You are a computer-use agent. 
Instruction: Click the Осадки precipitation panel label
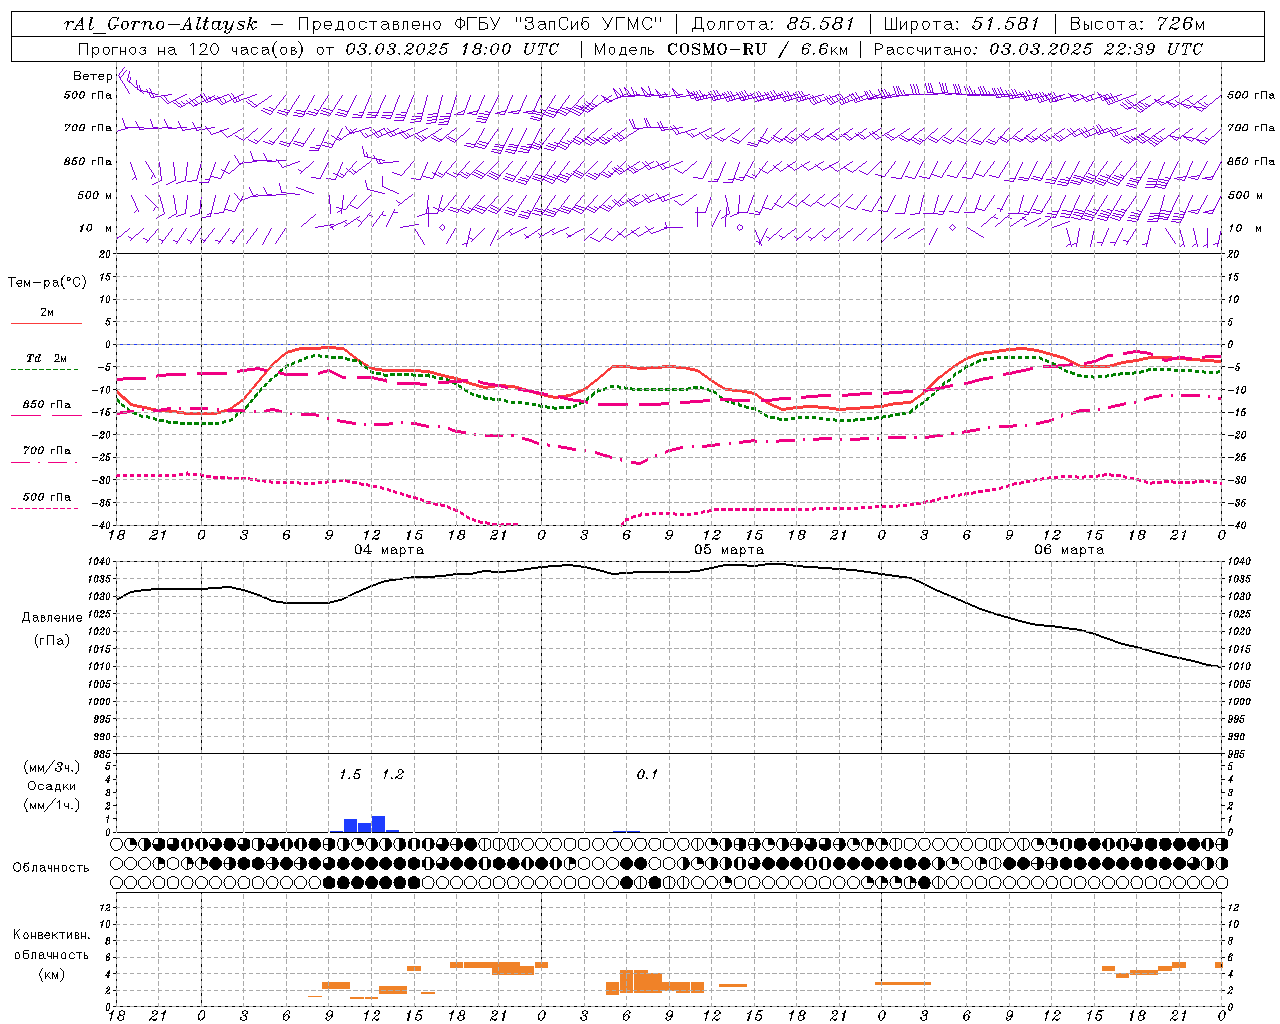(51, 786)
